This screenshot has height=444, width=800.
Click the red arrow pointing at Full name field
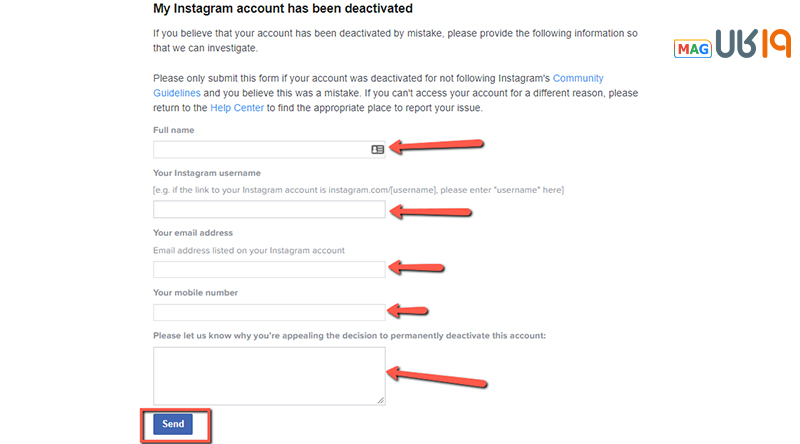coord(436,145)
